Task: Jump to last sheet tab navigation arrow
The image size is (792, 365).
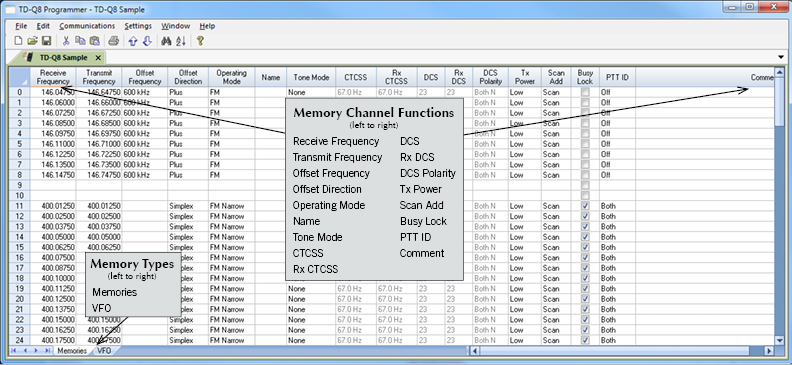Action: 47,350
